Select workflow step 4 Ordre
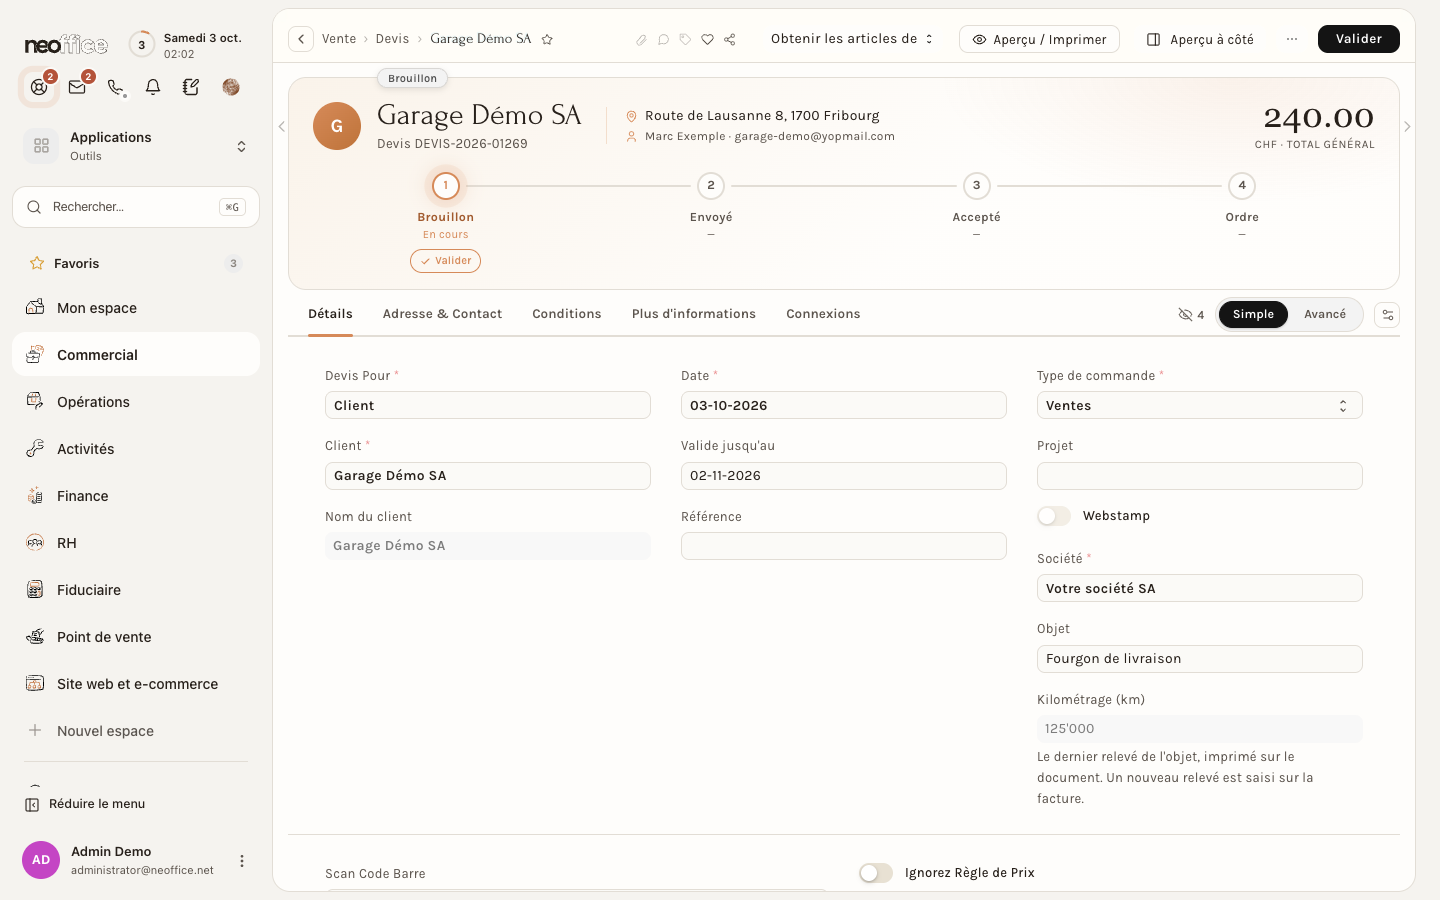 [1242, 186]
